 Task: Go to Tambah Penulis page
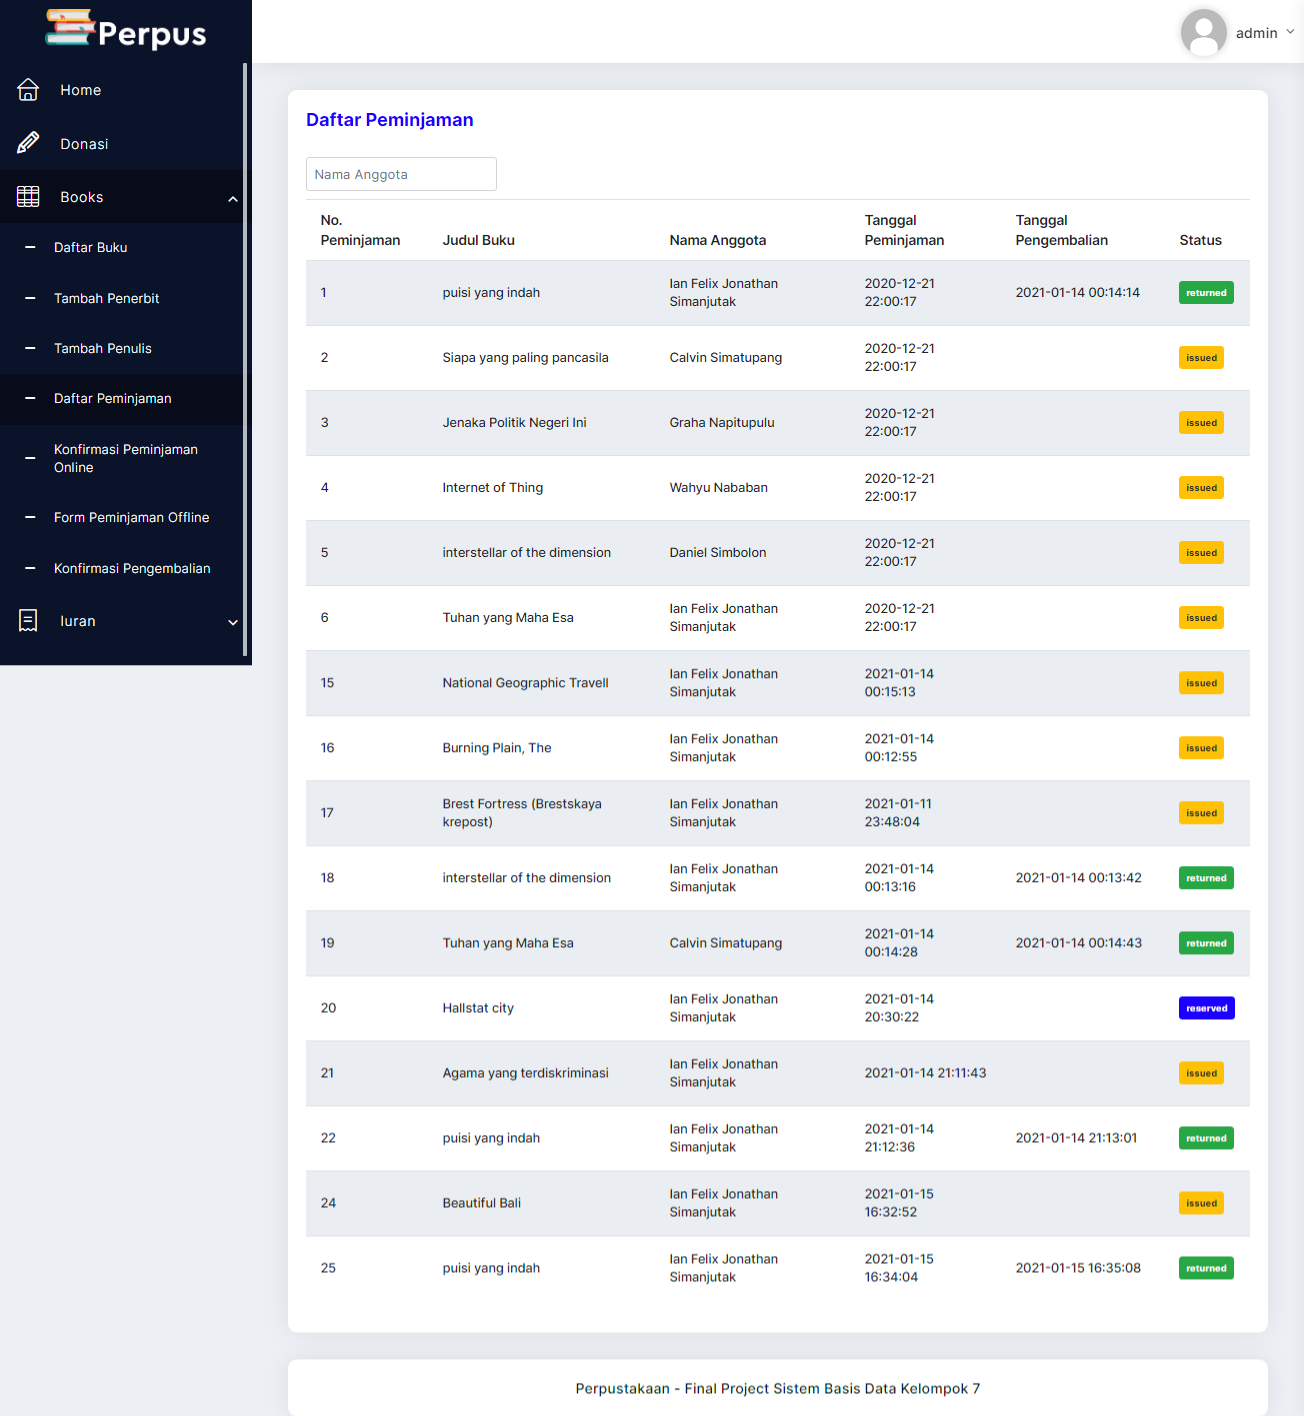coord(103,348)
